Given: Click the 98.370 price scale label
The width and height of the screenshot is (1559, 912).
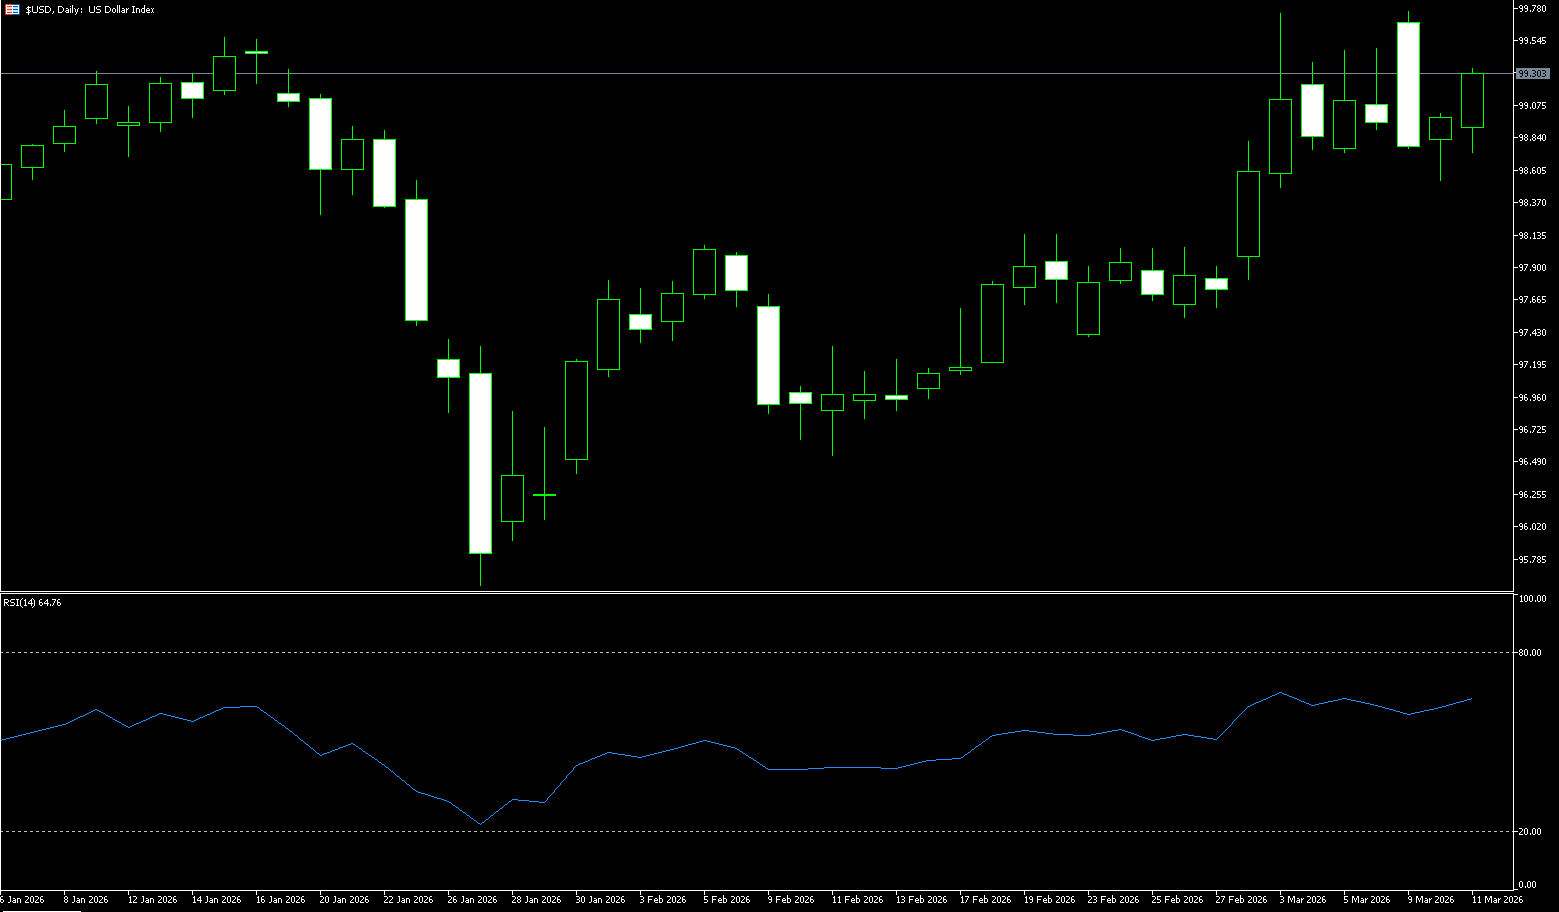Looking at the screenshot, I should pyautogui.click(x=1532, y=203).
